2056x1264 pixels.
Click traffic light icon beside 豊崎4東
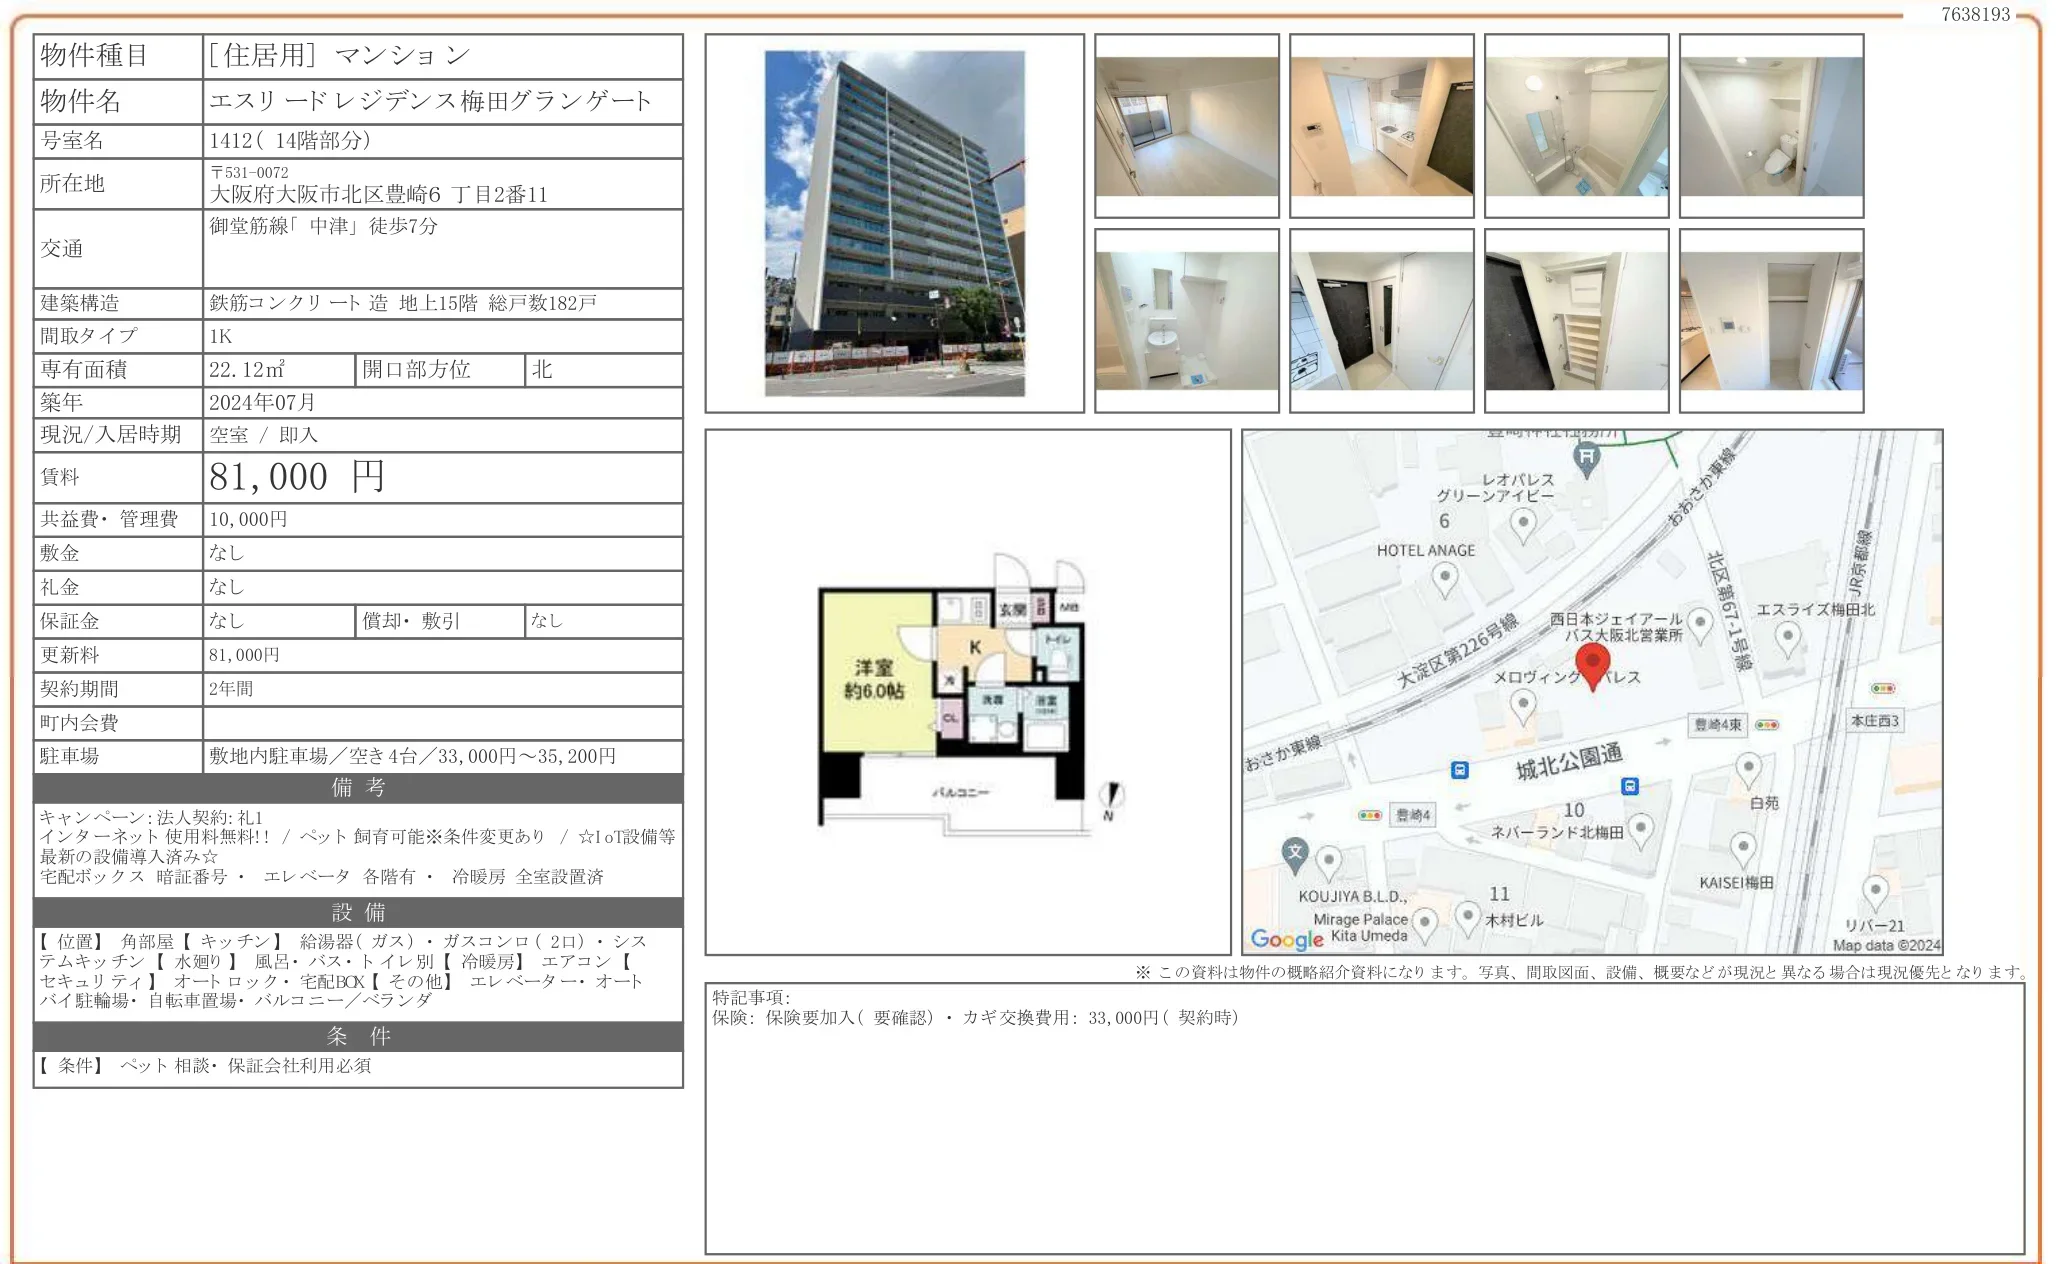[x=1767, y=725]
